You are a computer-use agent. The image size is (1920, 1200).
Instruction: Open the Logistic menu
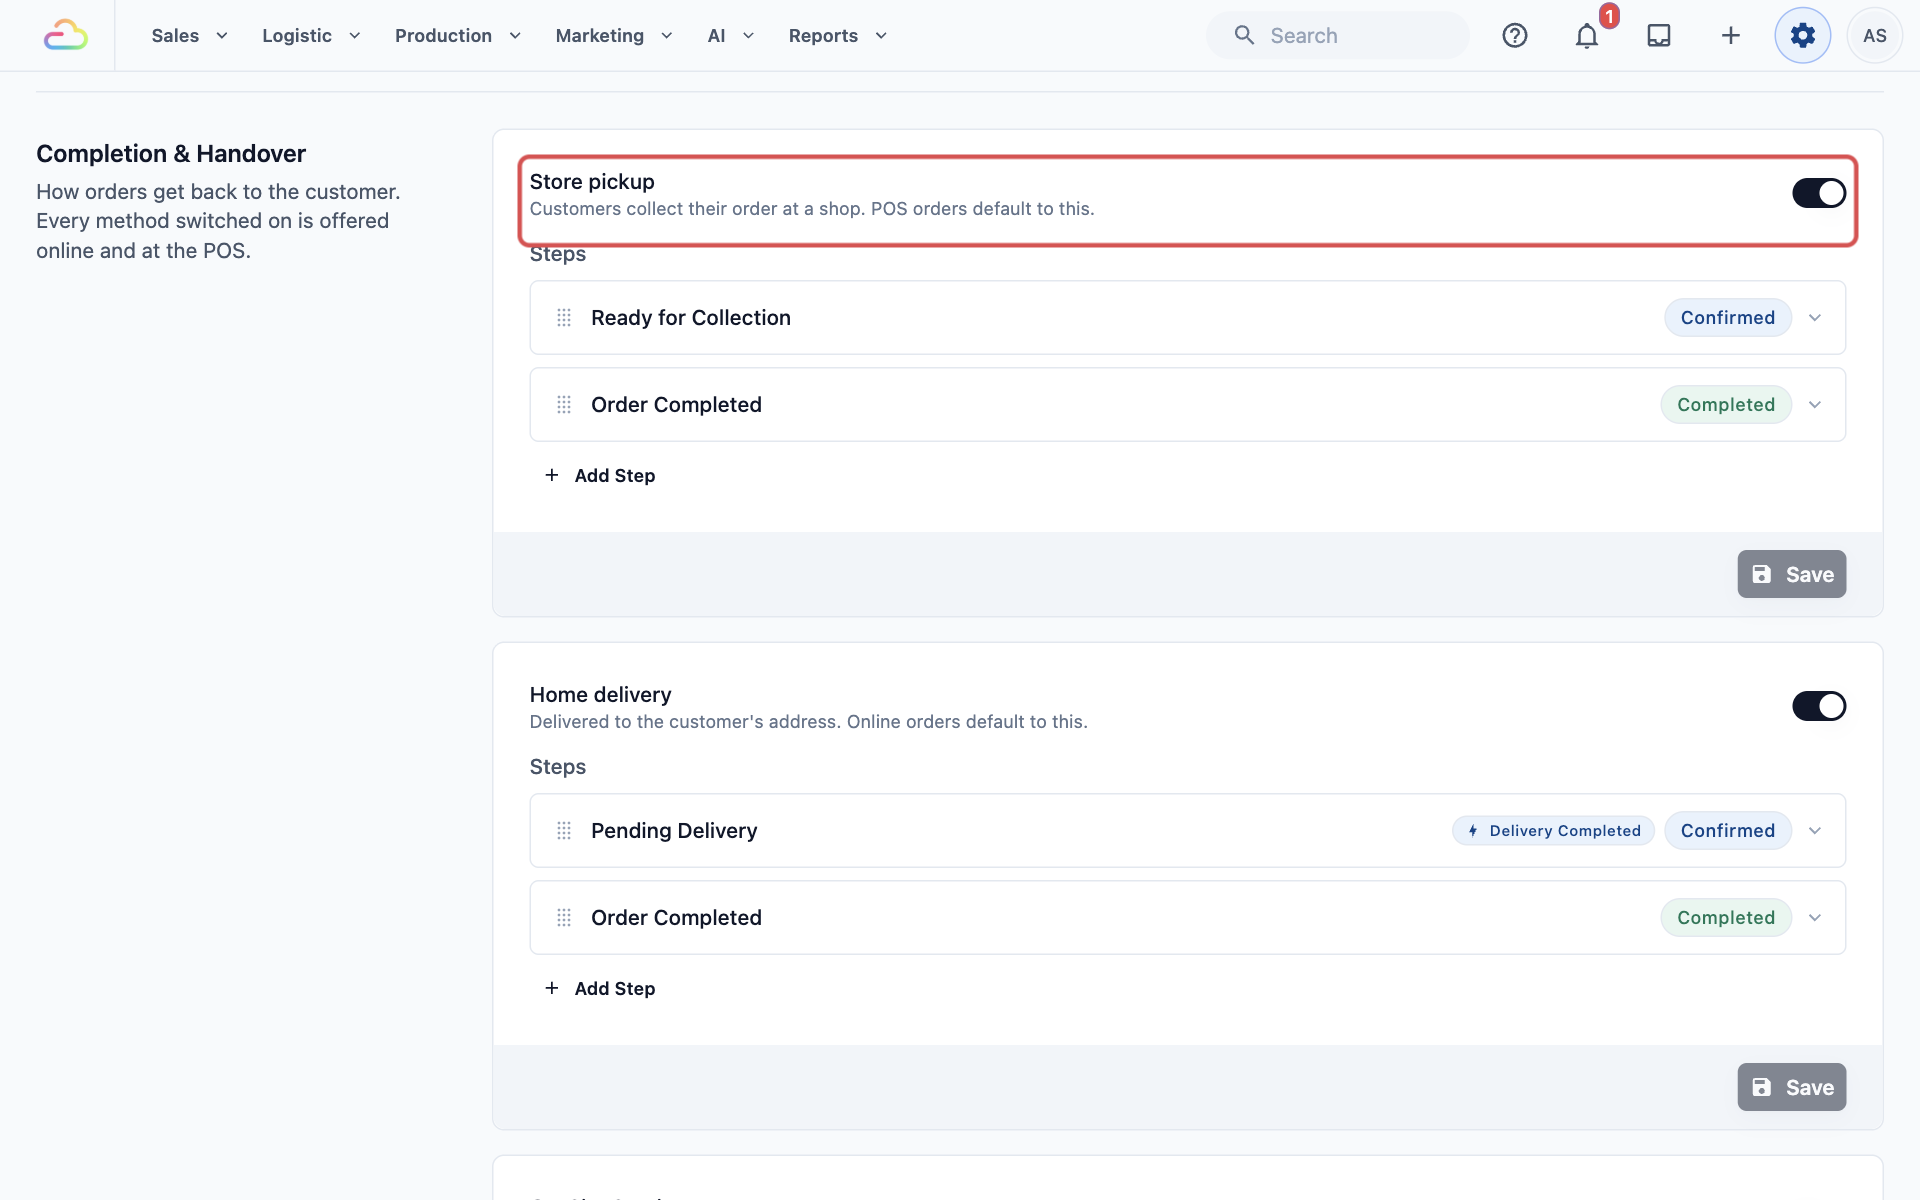pyautogui.click(x=311, y=36)
